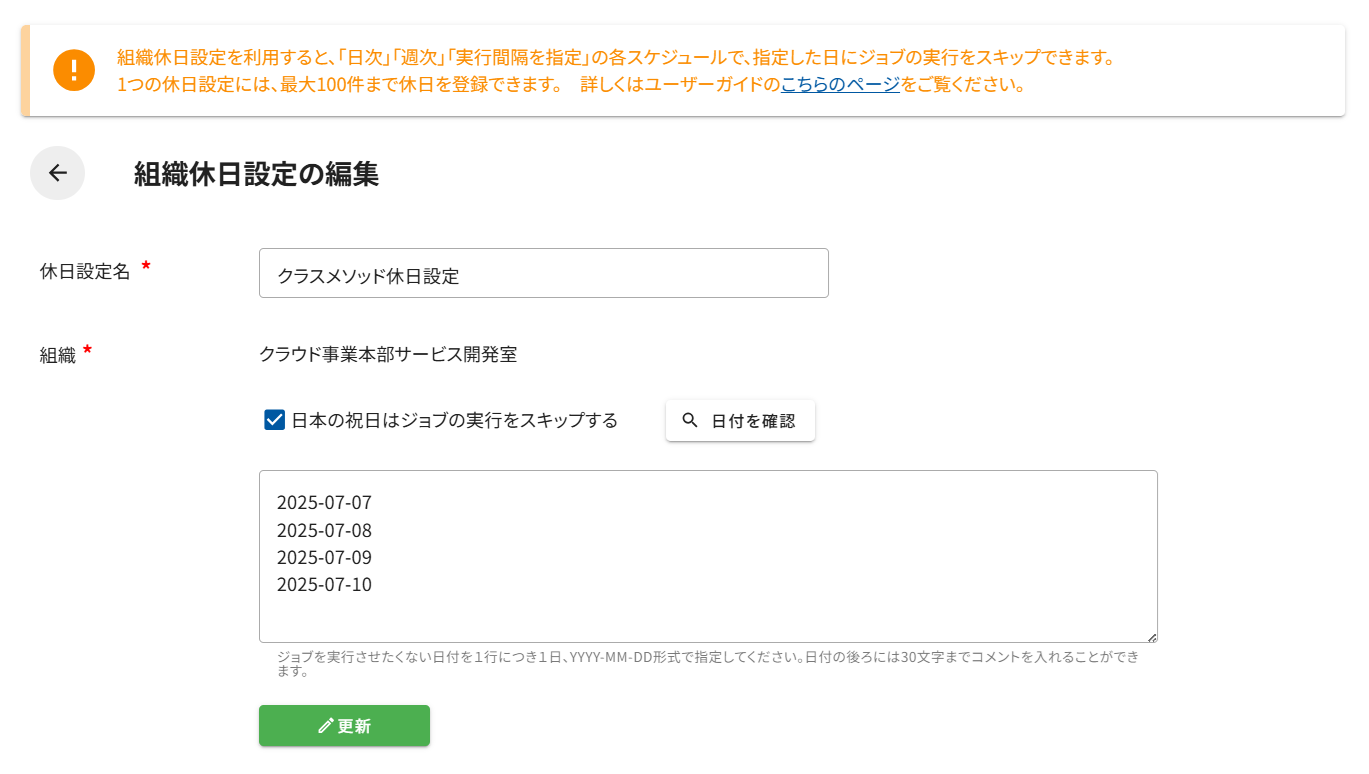Viewport: 1369px width, 774px height.
Task: Place cursor on the 2025-07-10 line
Action: 324,585
